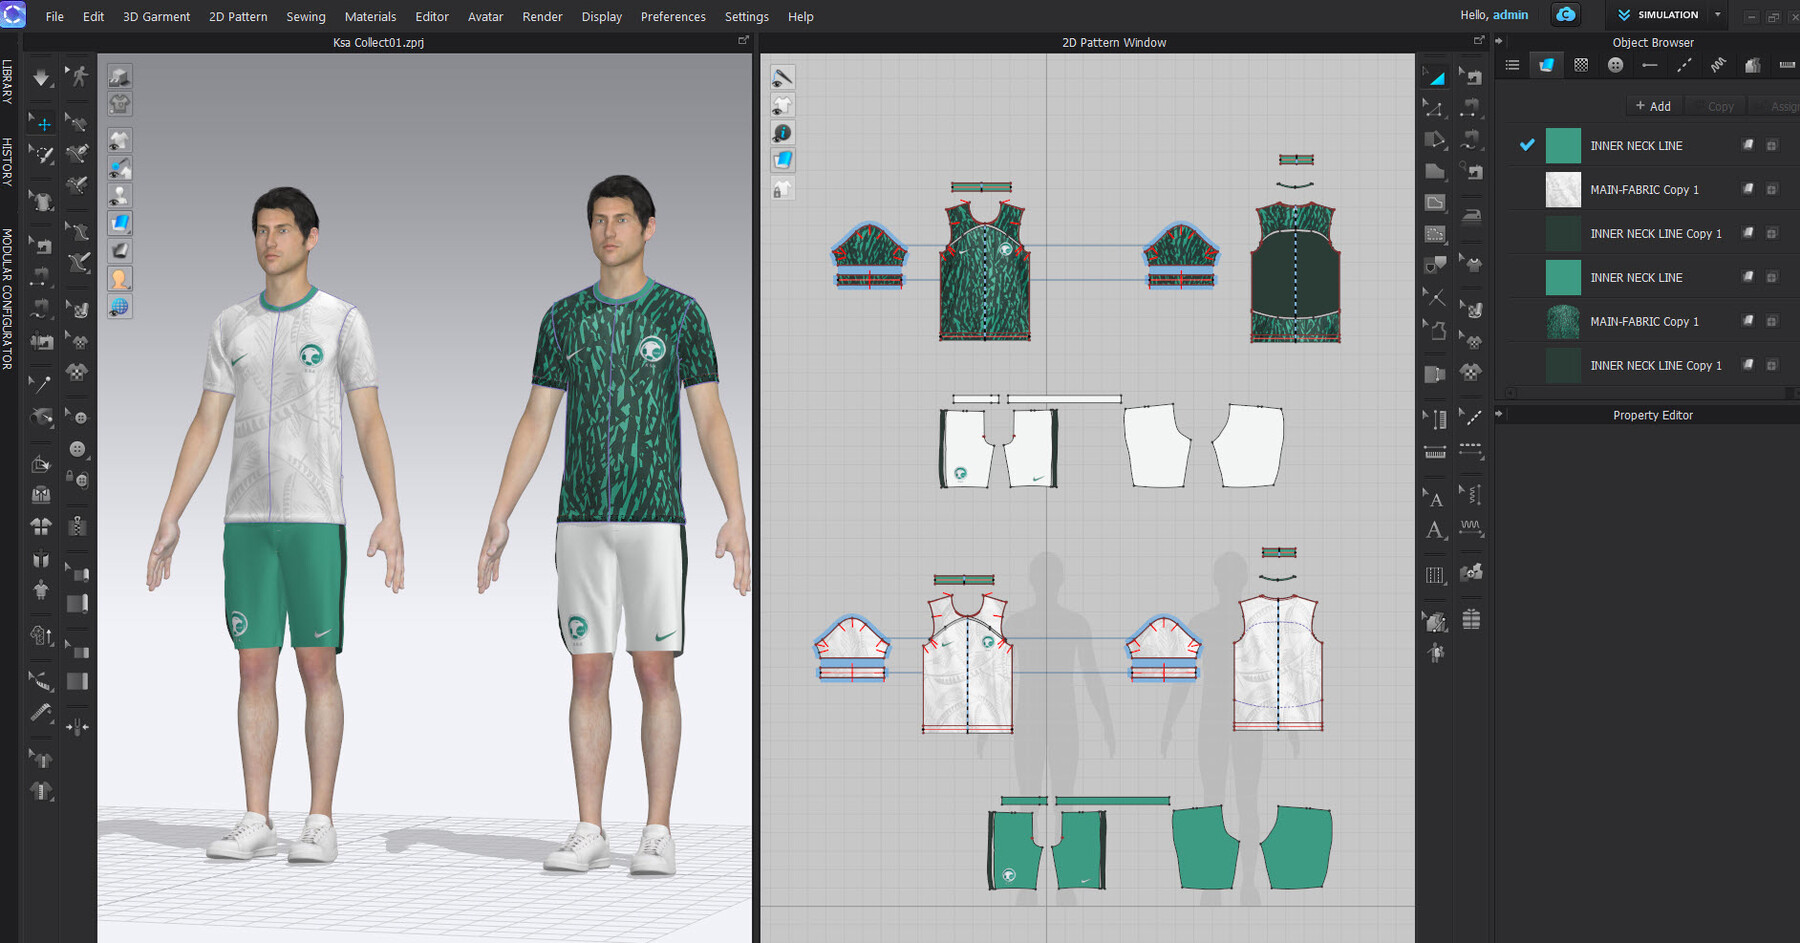Select teal swatch of first INNER NECK LINE
1800x943 pixels.
point(1563,145)
